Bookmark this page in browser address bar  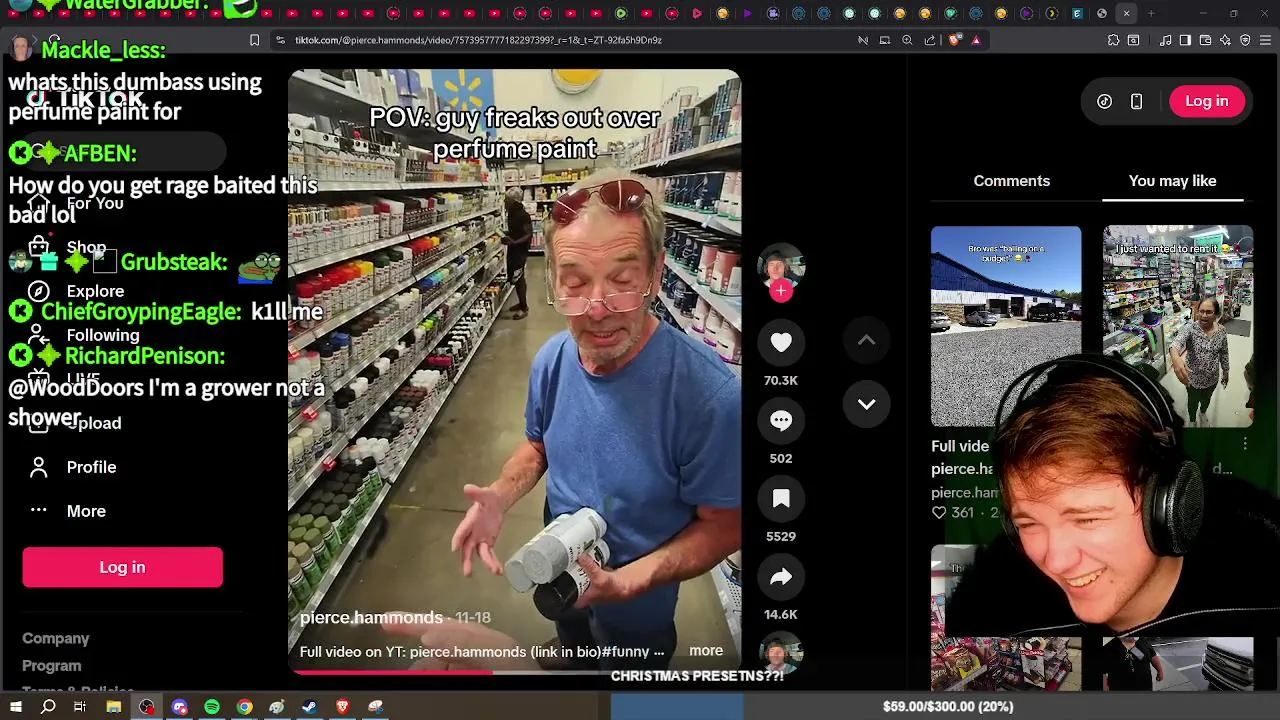tap(254, 40)
